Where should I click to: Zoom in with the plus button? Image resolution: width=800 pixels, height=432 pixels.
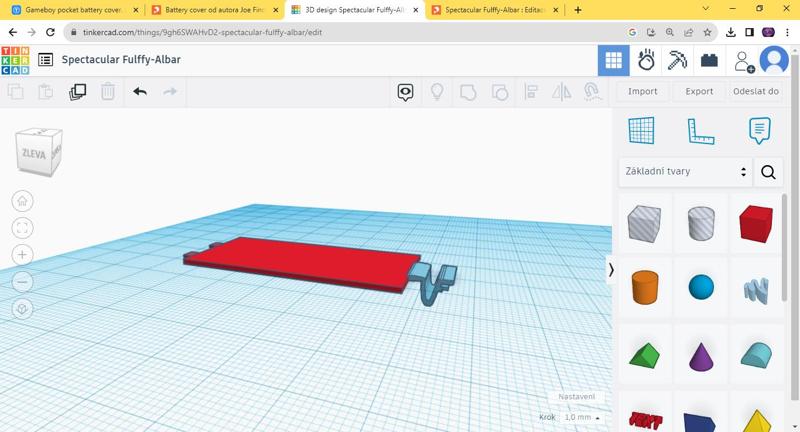[x=22, y=255]
